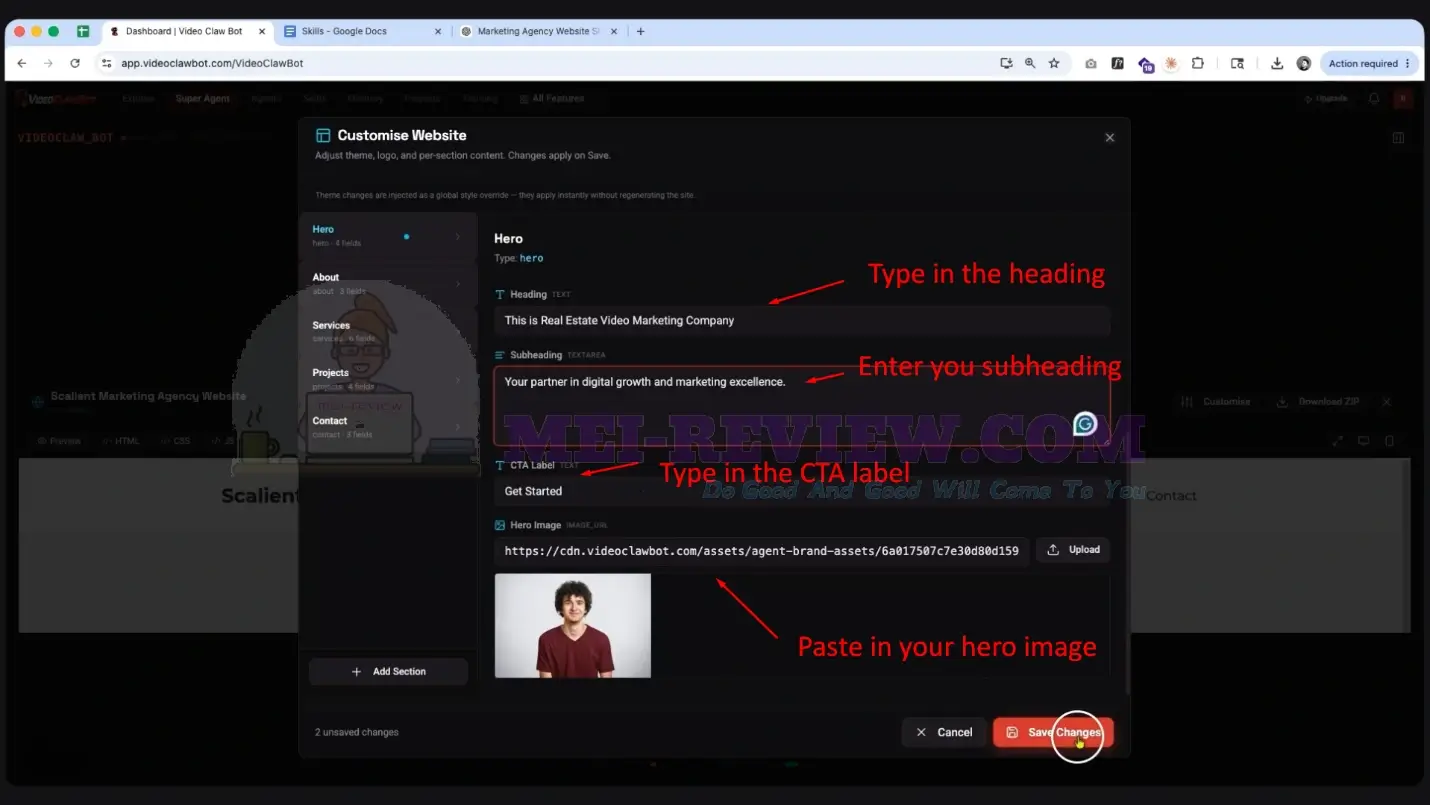Open Super Agent in the top navigation
This screenshot has width=1430, height=805.
(x=203, y=99)
